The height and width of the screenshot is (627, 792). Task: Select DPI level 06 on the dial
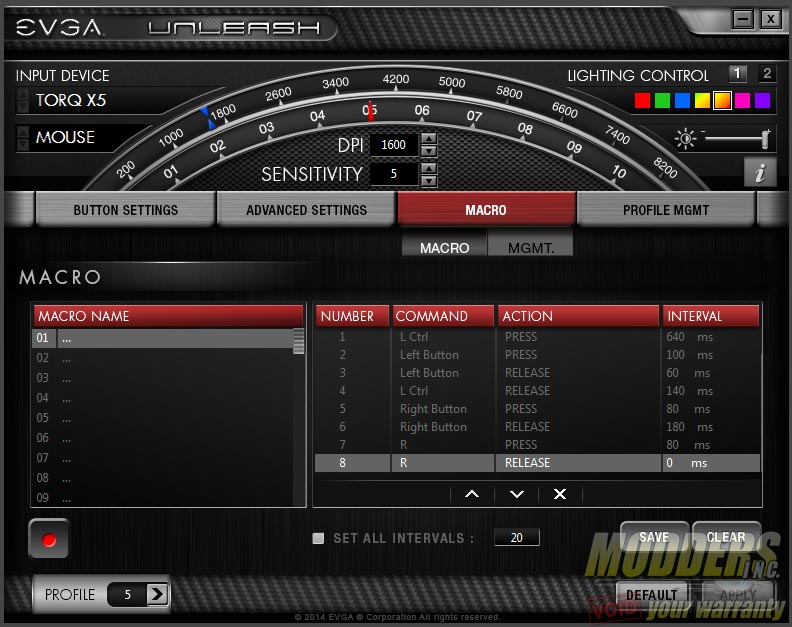(x=422, y=110)
